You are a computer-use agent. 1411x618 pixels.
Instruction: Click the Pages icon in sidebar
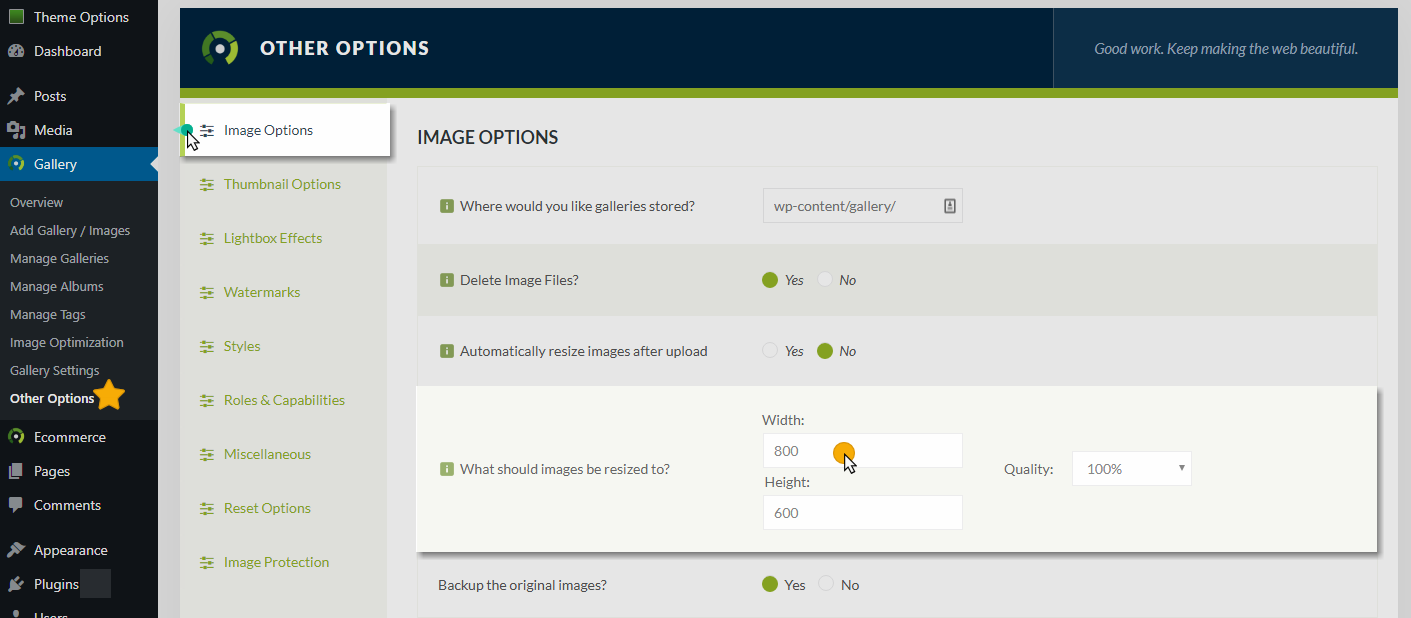click(x=16, y=471)
